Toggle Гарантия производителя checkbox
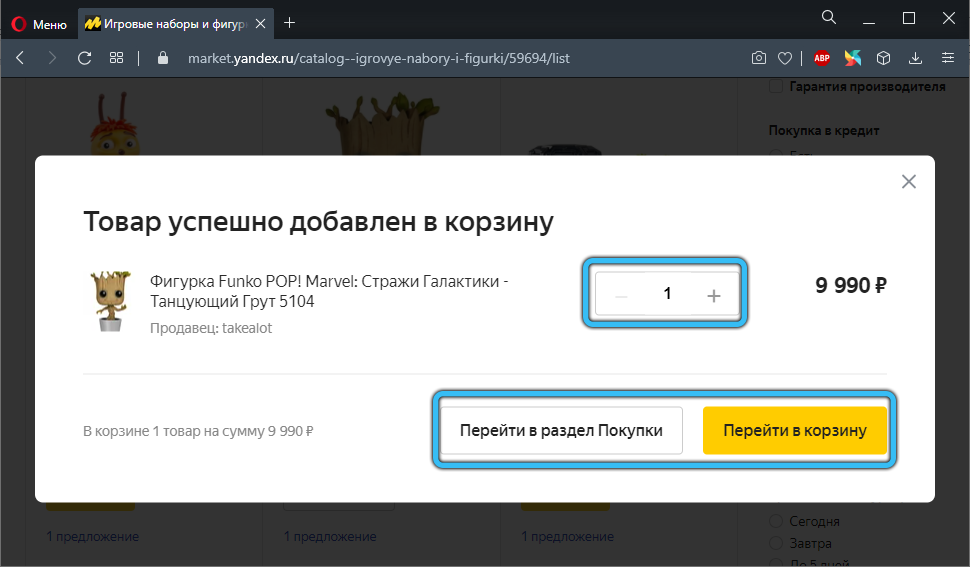This screenshot has height=567, width=970. (x=776, y=86)
